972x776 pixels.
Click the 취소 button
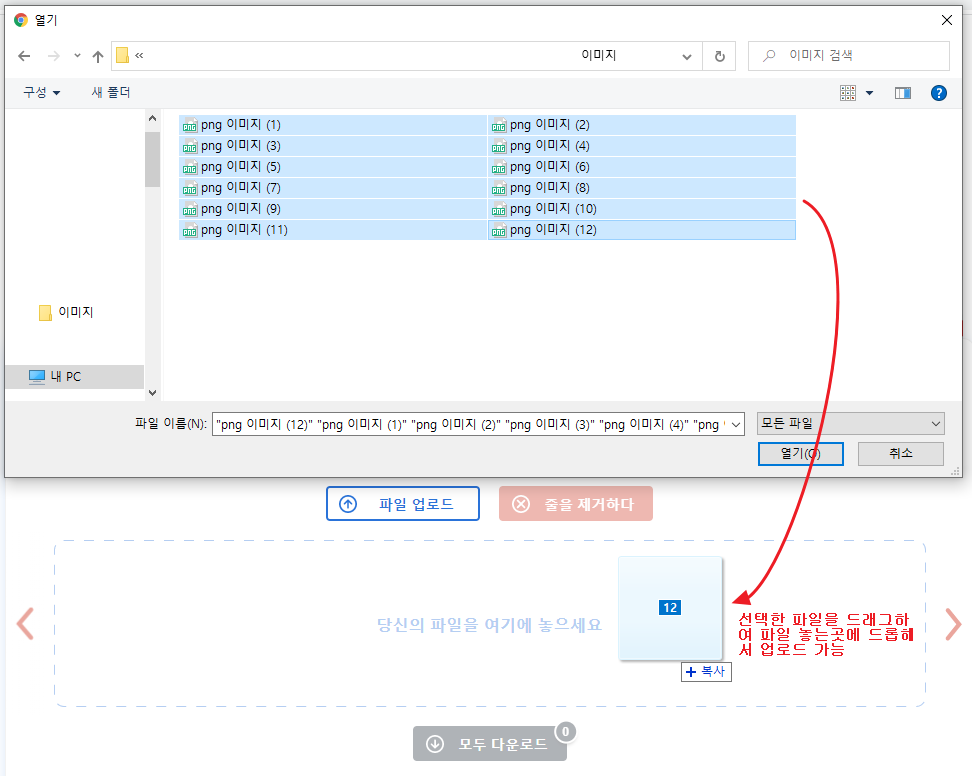899,453
